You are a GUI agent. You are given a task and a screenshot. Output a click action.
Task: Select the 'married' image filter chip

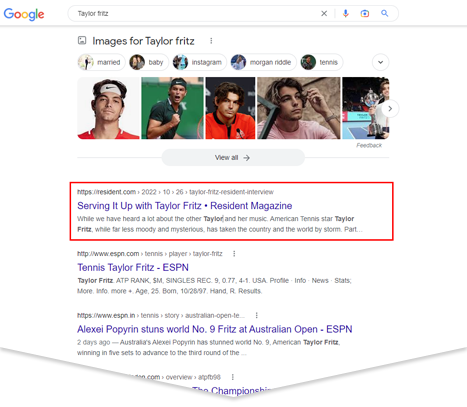[101, 62]
